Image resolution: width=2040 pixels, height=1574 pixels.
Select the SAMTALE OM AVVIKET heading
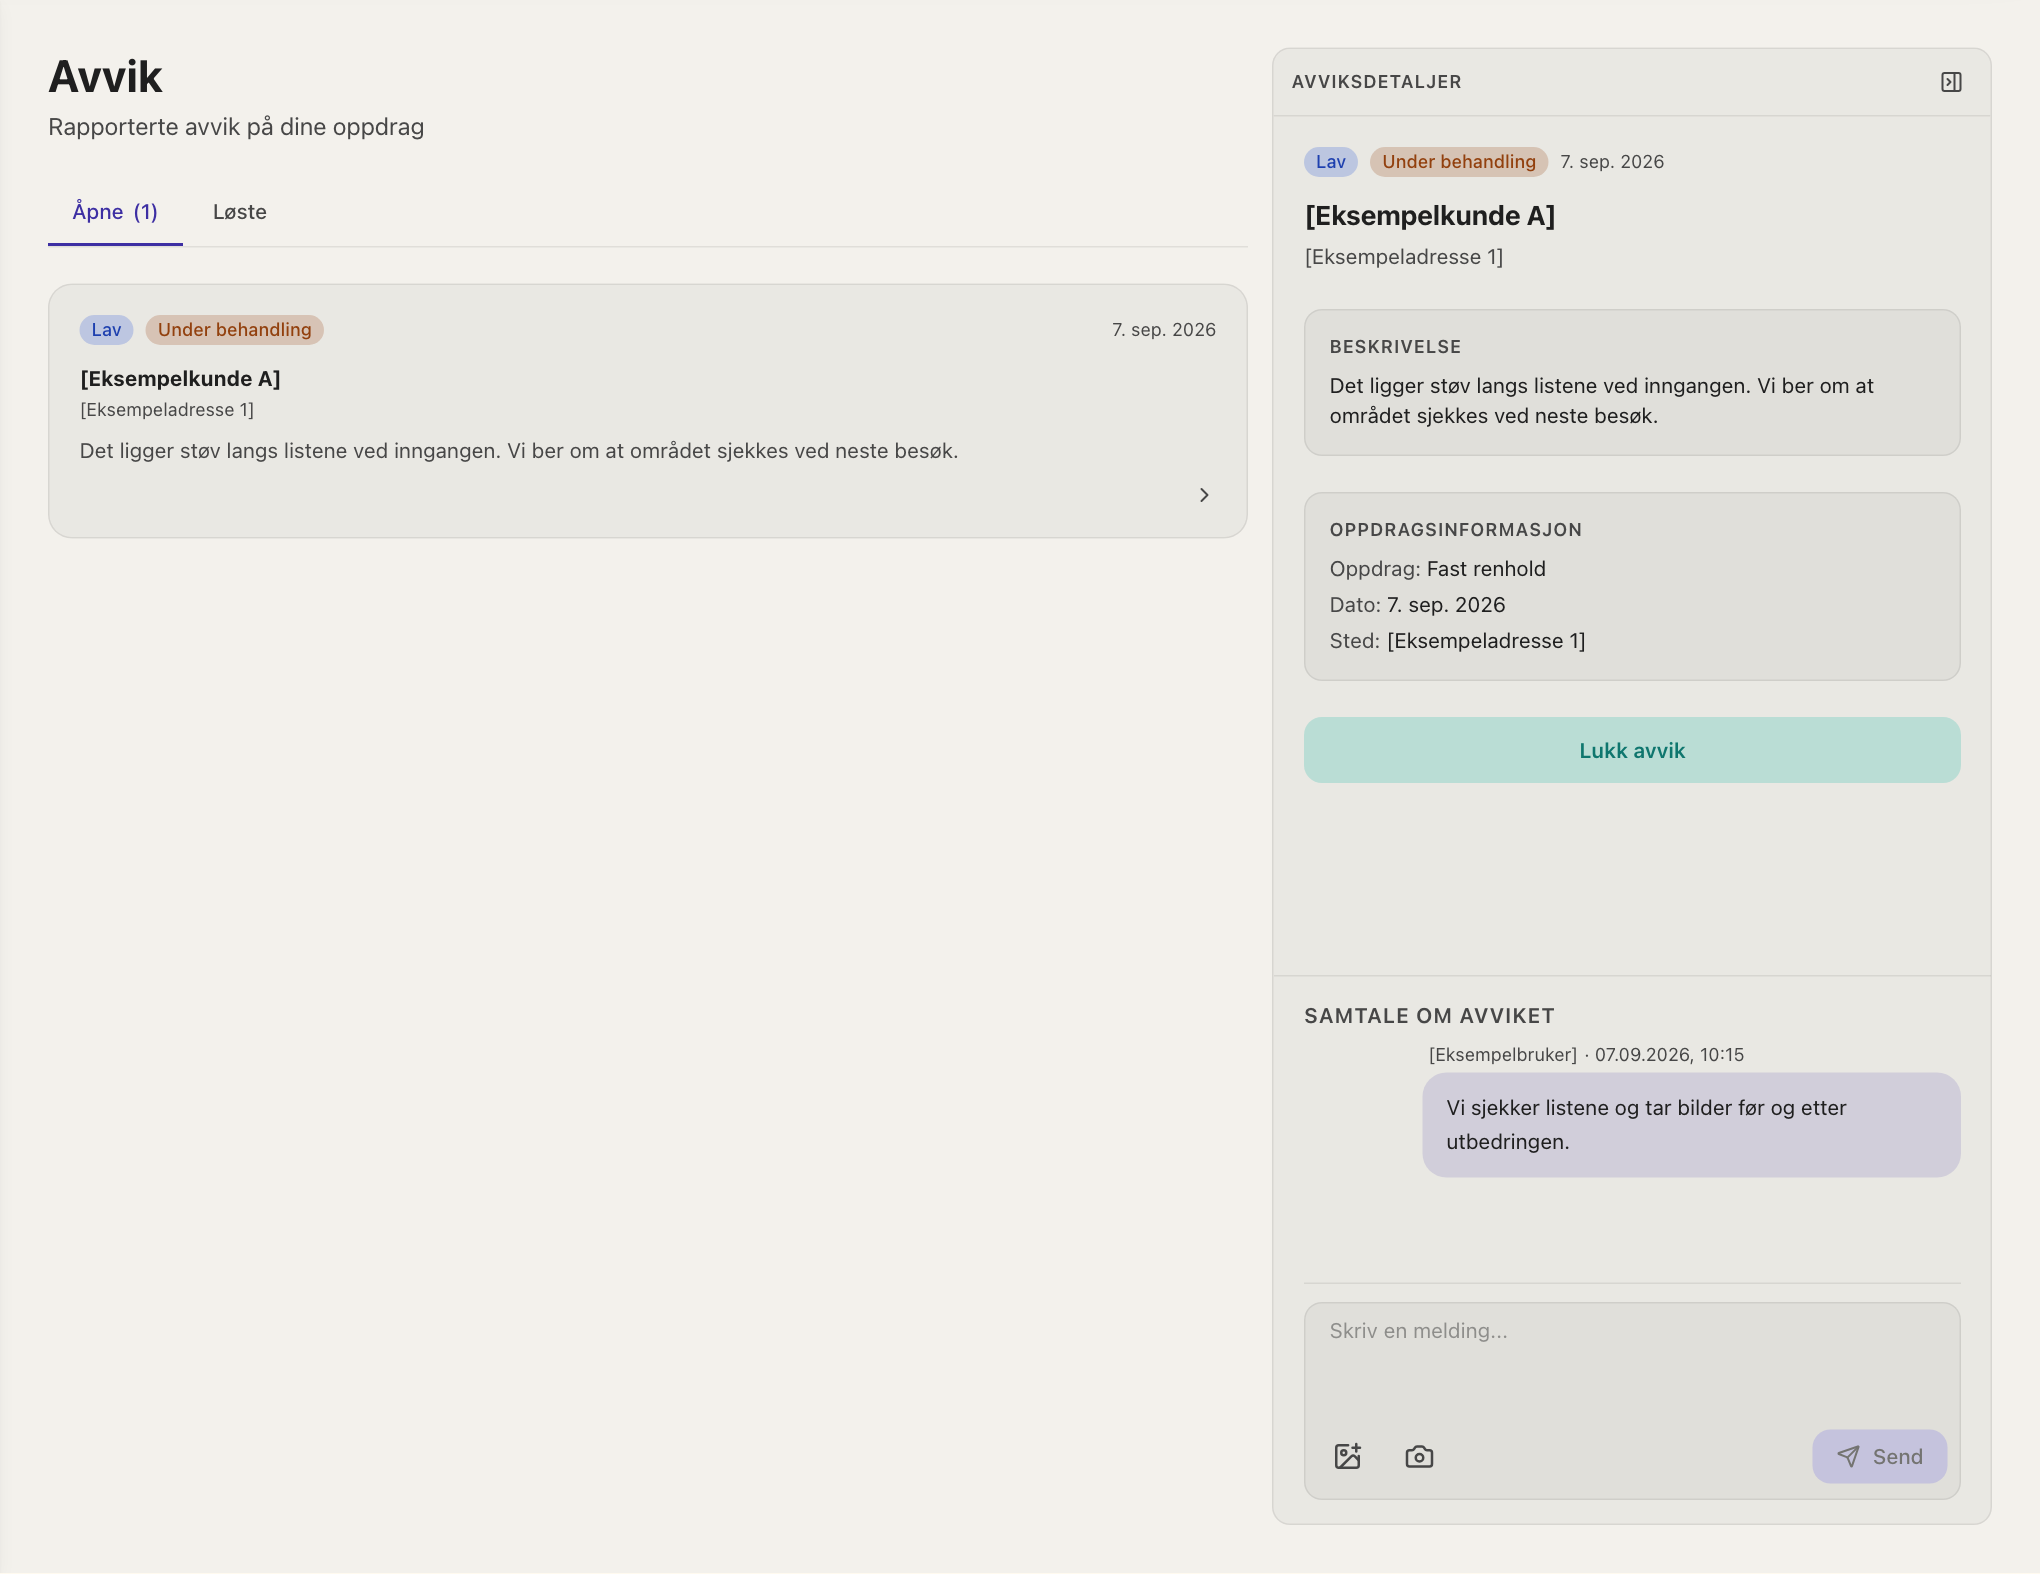coord(1429,1016)
